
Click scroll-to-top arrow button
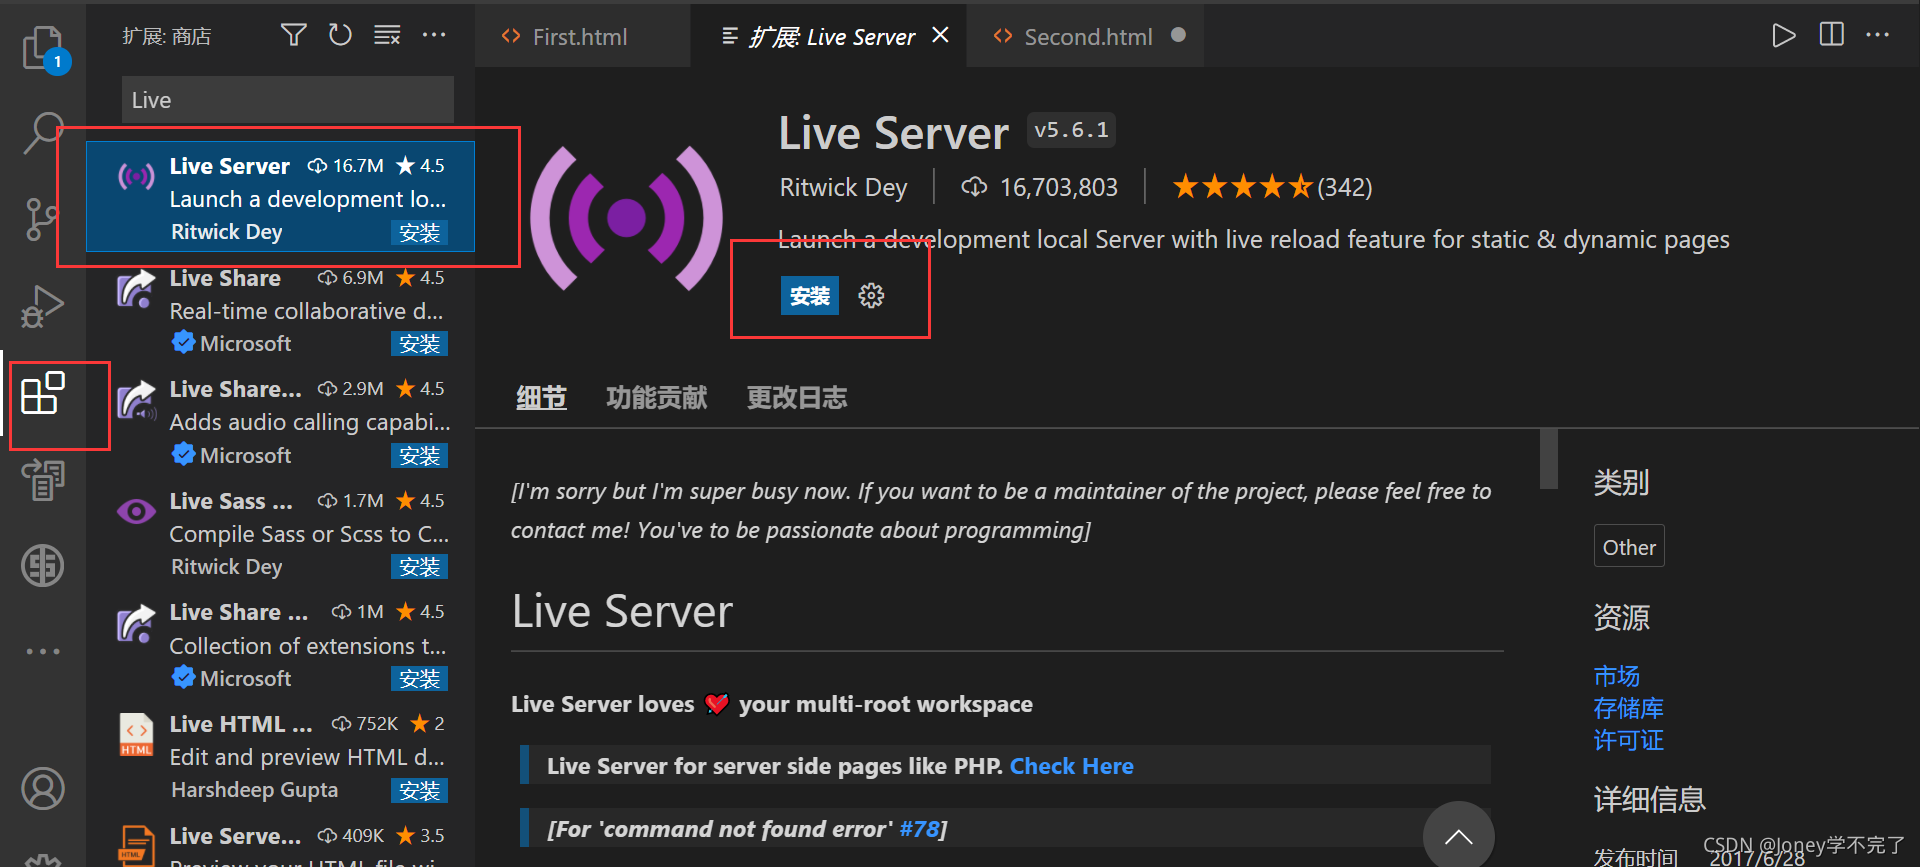point(1458,836)
